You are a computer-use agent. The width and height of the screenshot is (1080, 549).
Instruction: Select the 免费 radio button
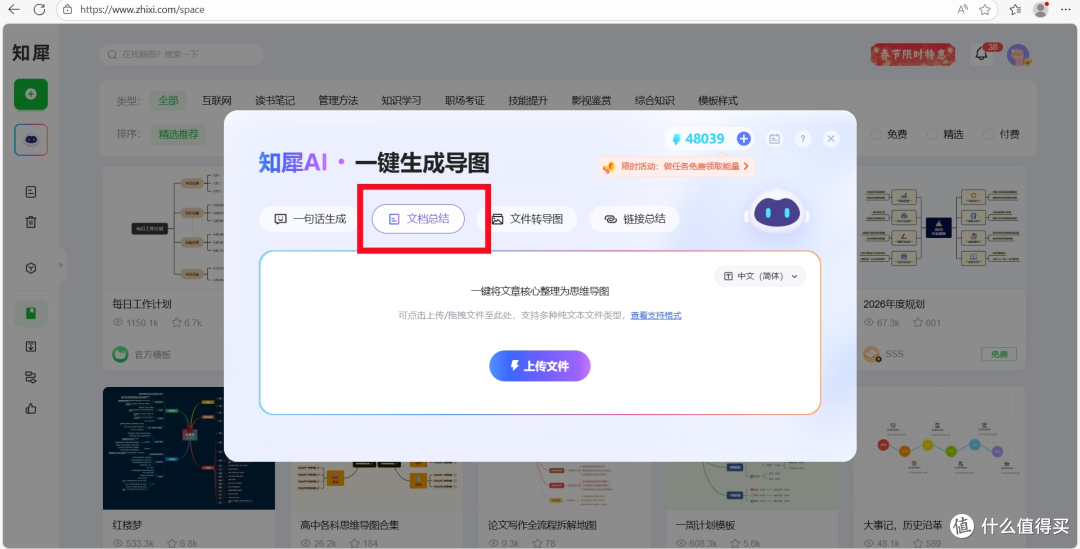pos(876,134)
